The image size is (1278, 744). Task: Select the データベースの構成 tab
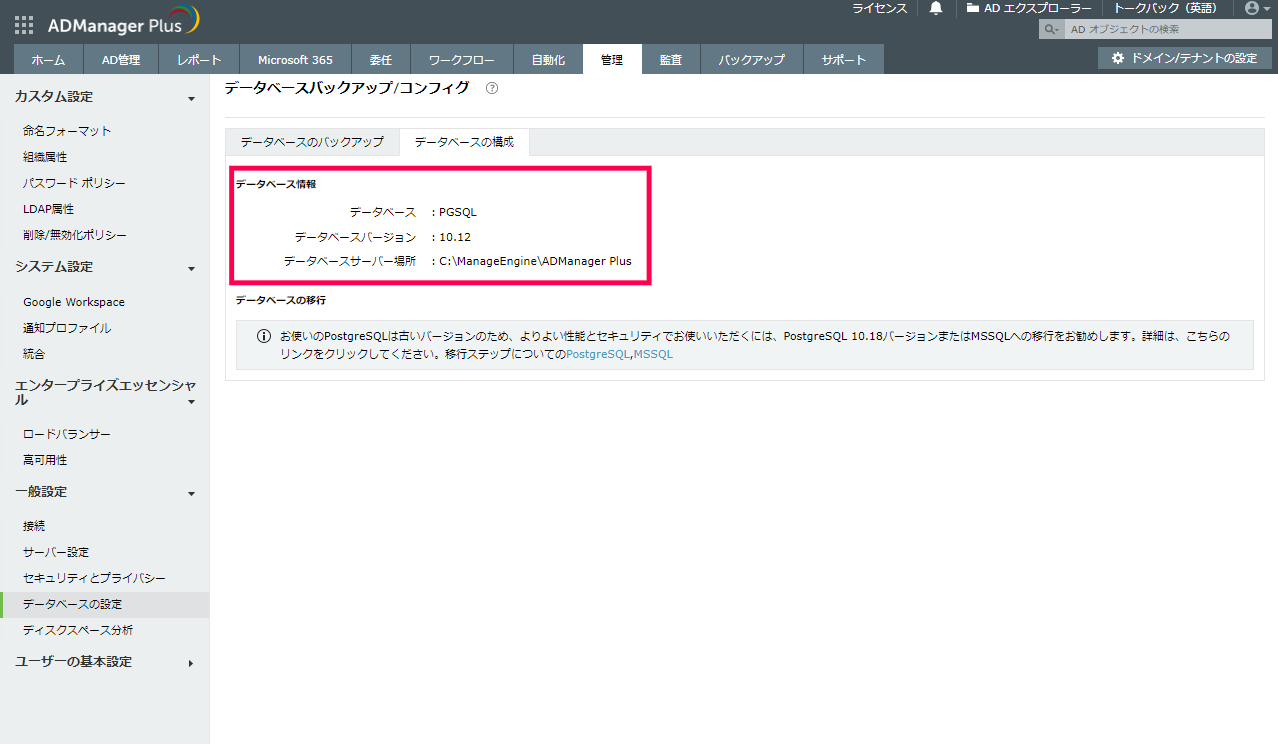click(x=464, y=142)
